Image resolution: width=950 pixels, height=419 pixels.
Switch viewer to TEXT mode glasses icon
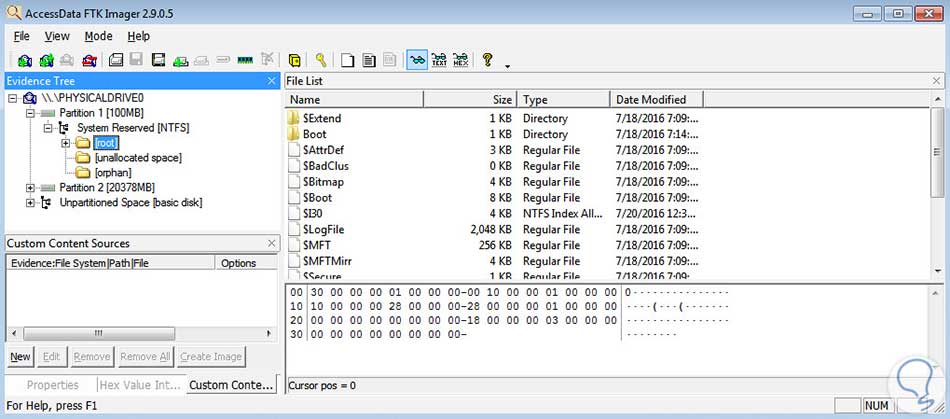tap(439, 60)
